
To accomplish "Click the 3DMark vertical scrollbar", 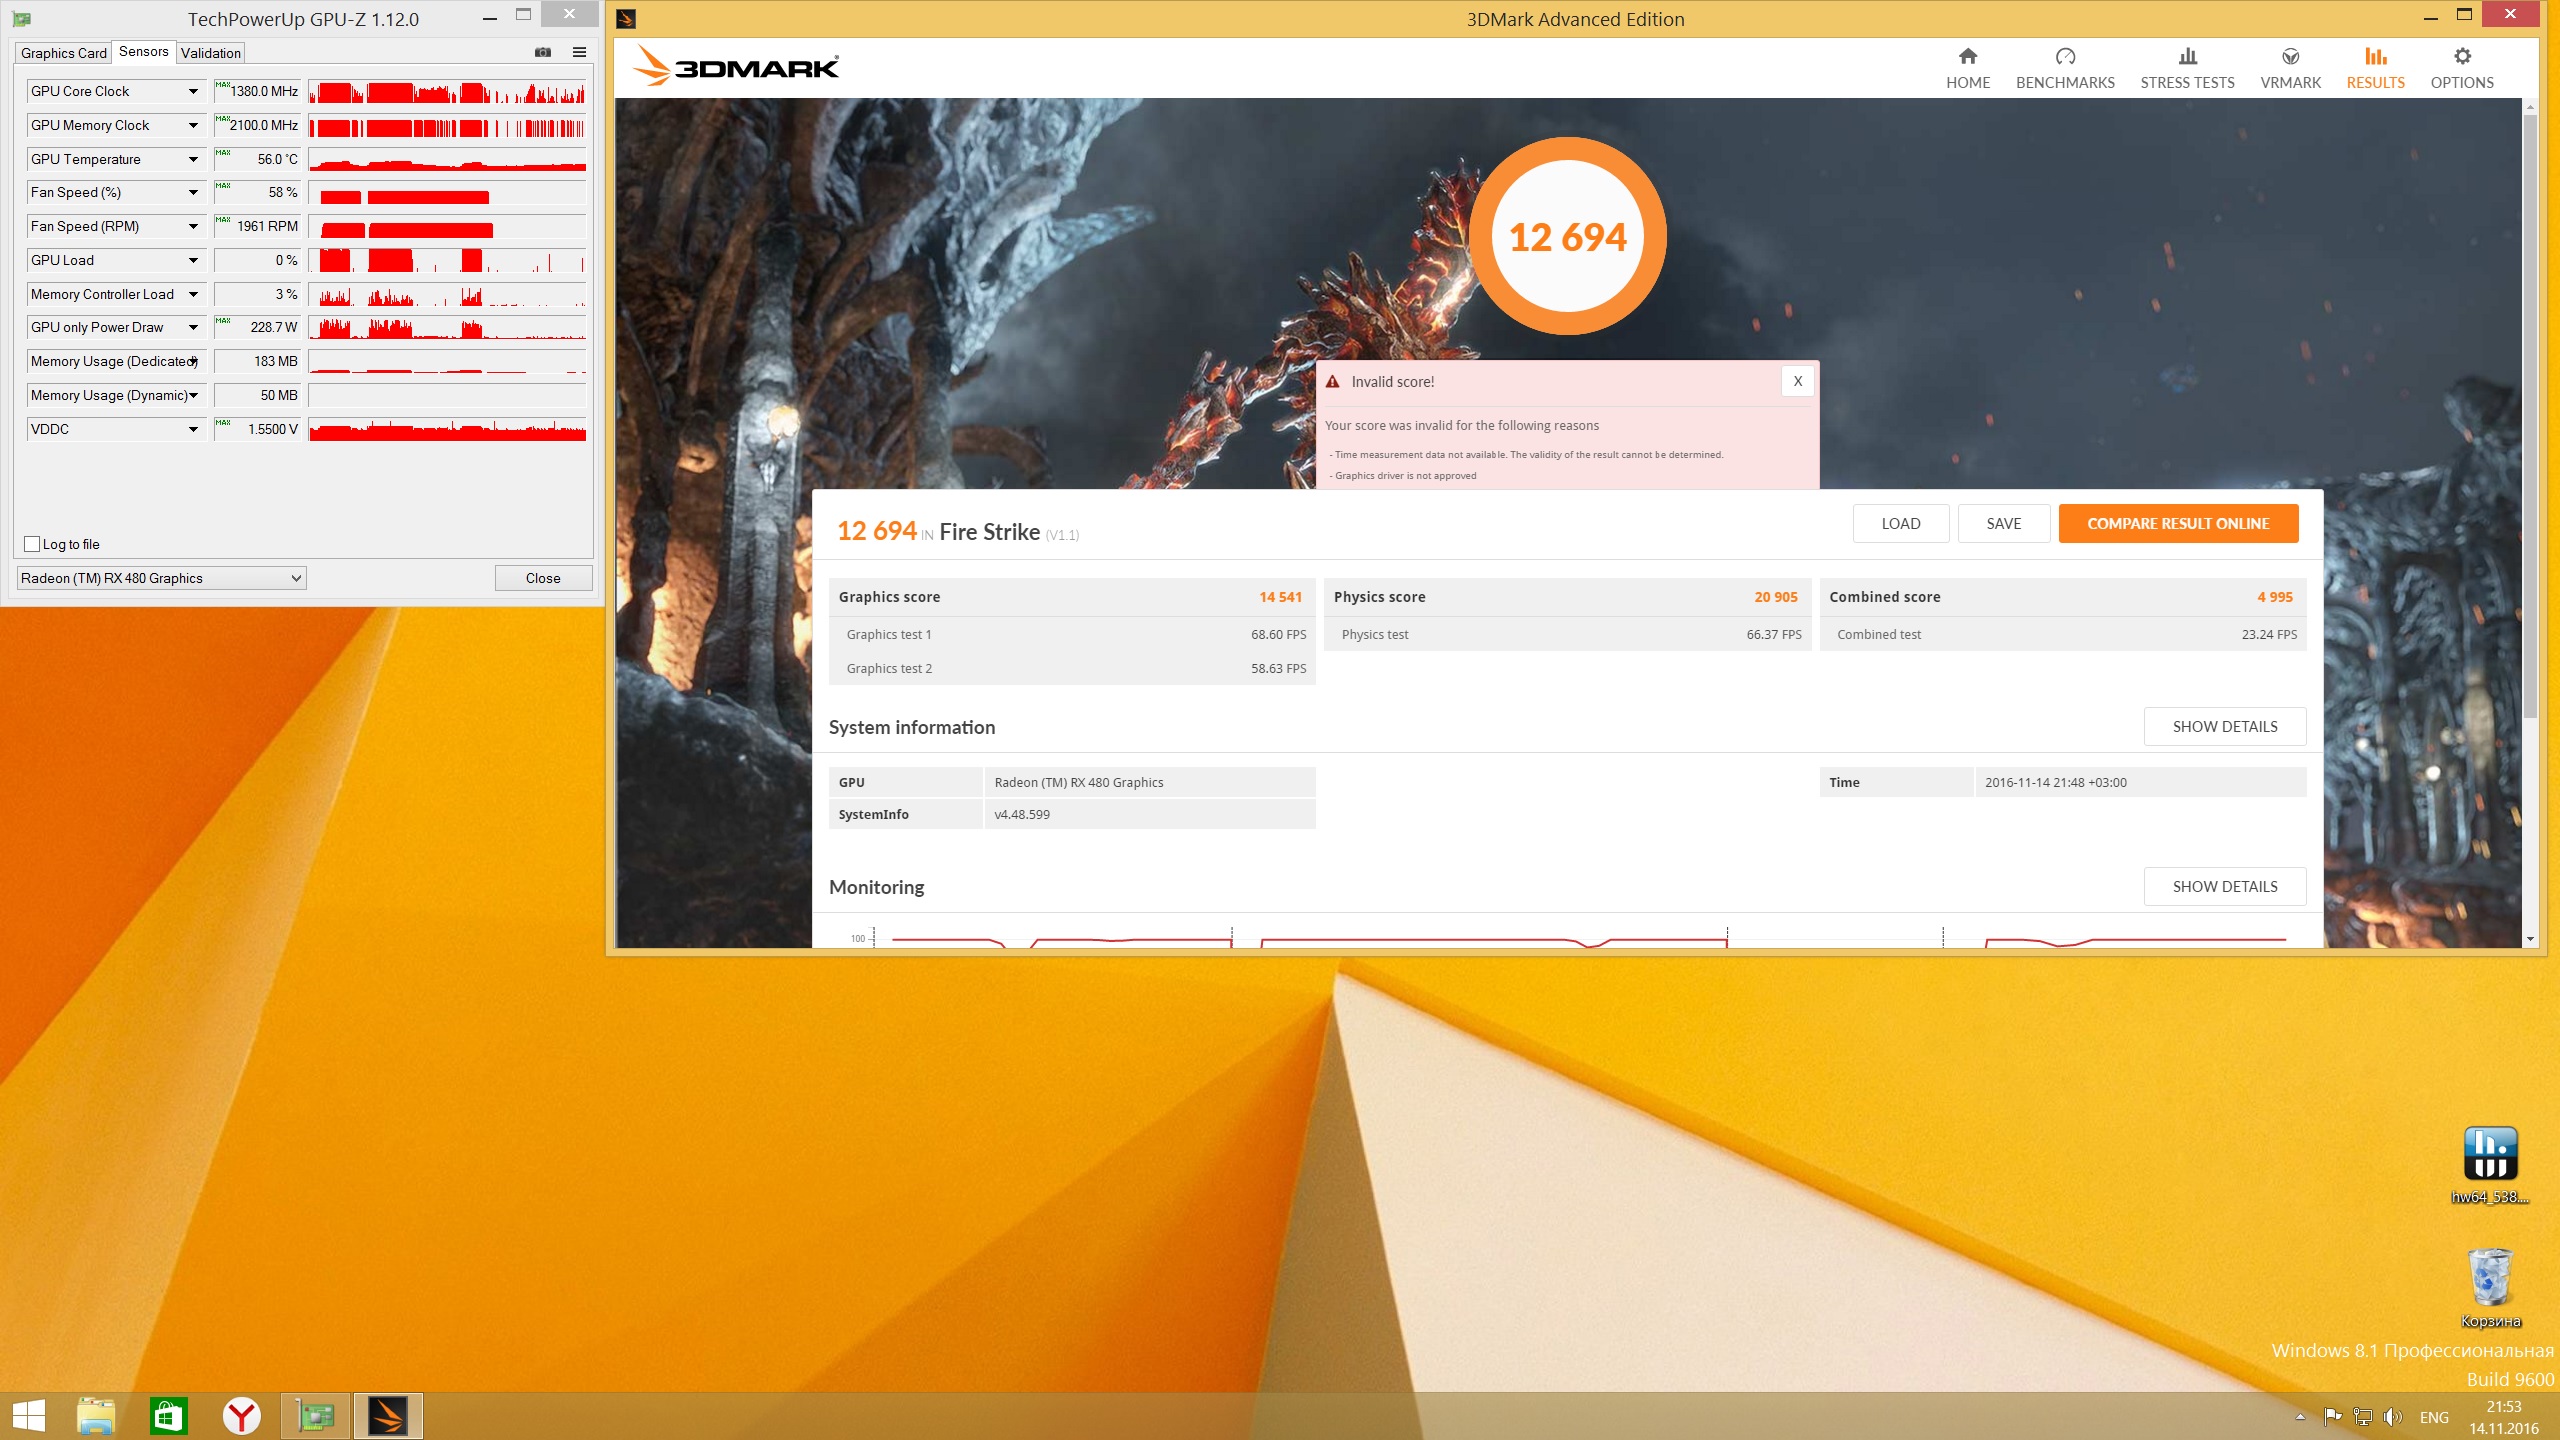I will (x=2530, y=415).
